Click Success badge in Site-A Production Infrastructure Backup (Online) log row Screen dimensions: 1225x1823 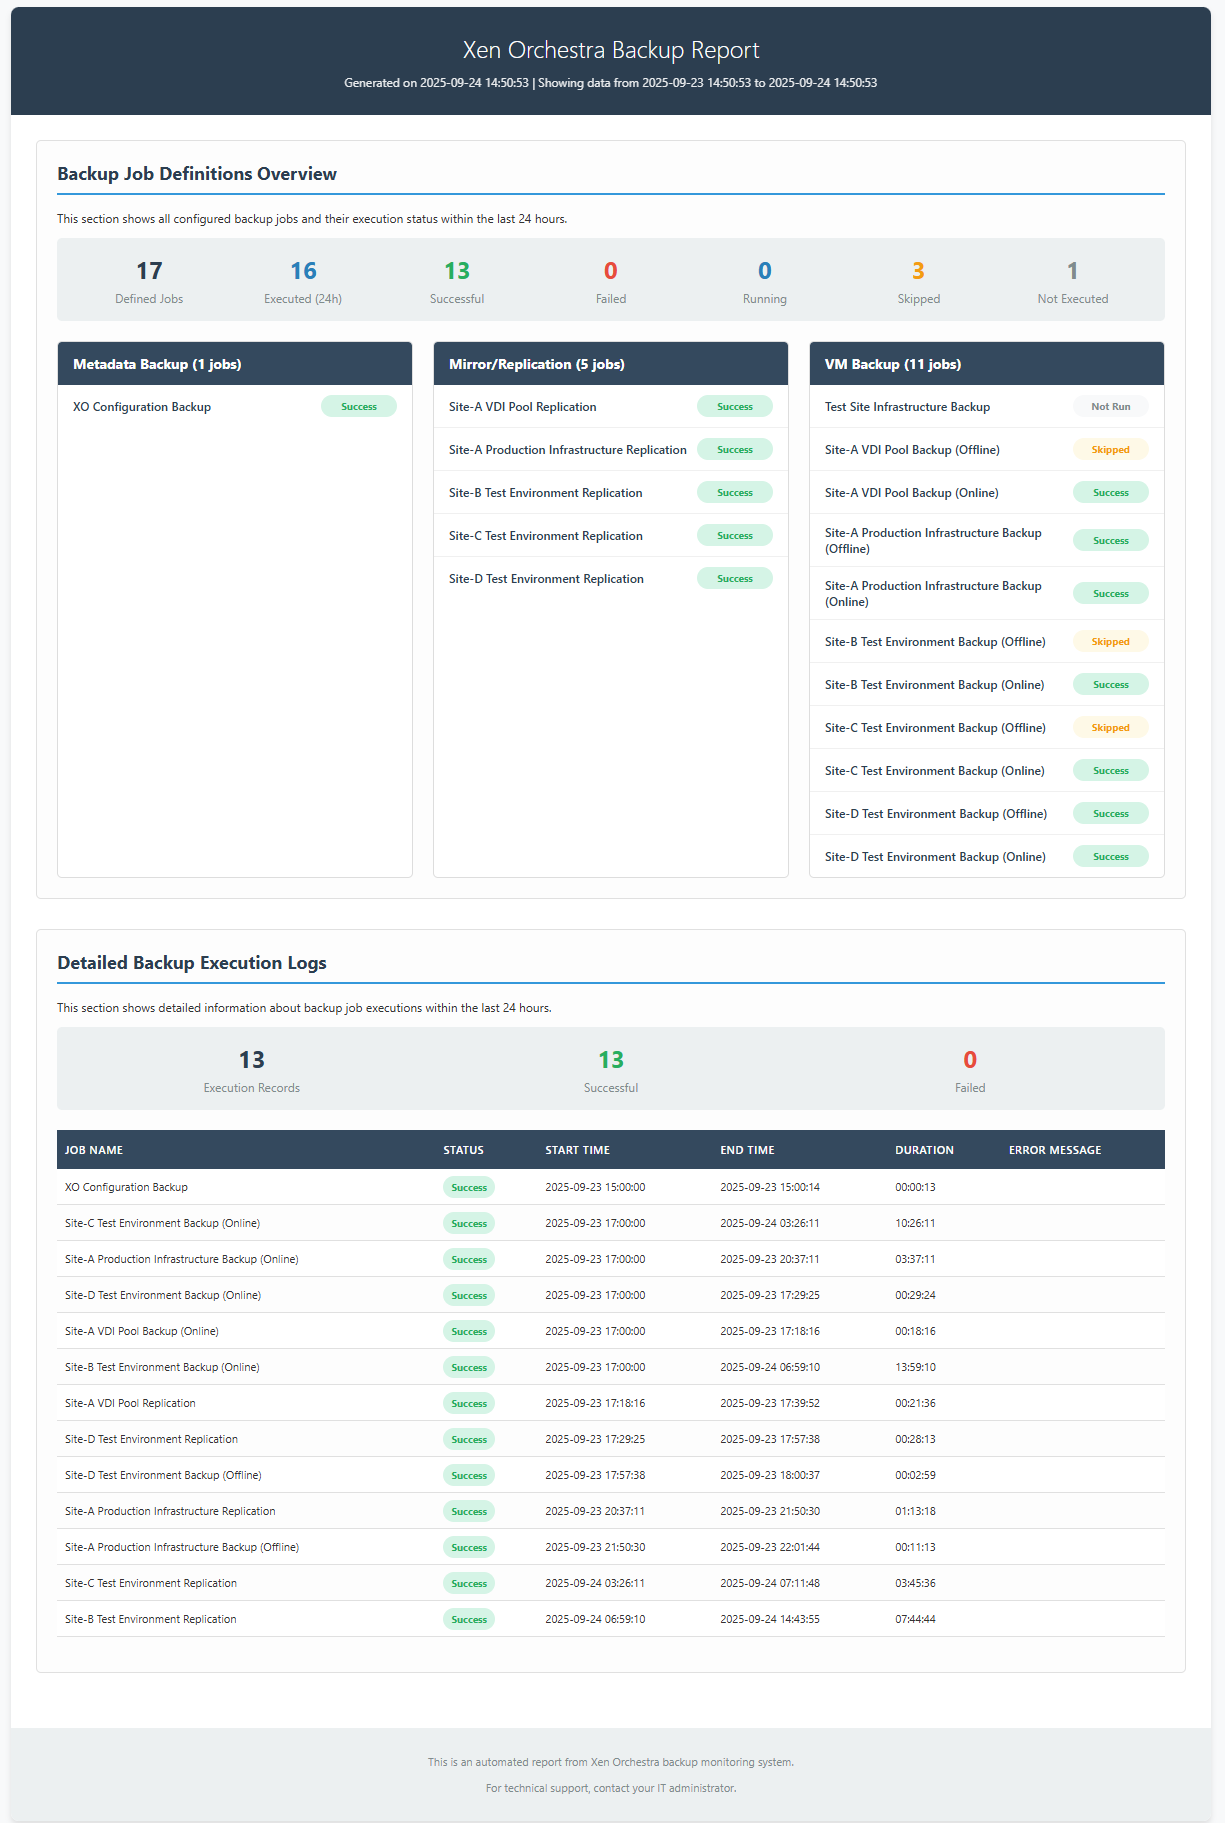pyautogui.click(x=469, y=1259)
